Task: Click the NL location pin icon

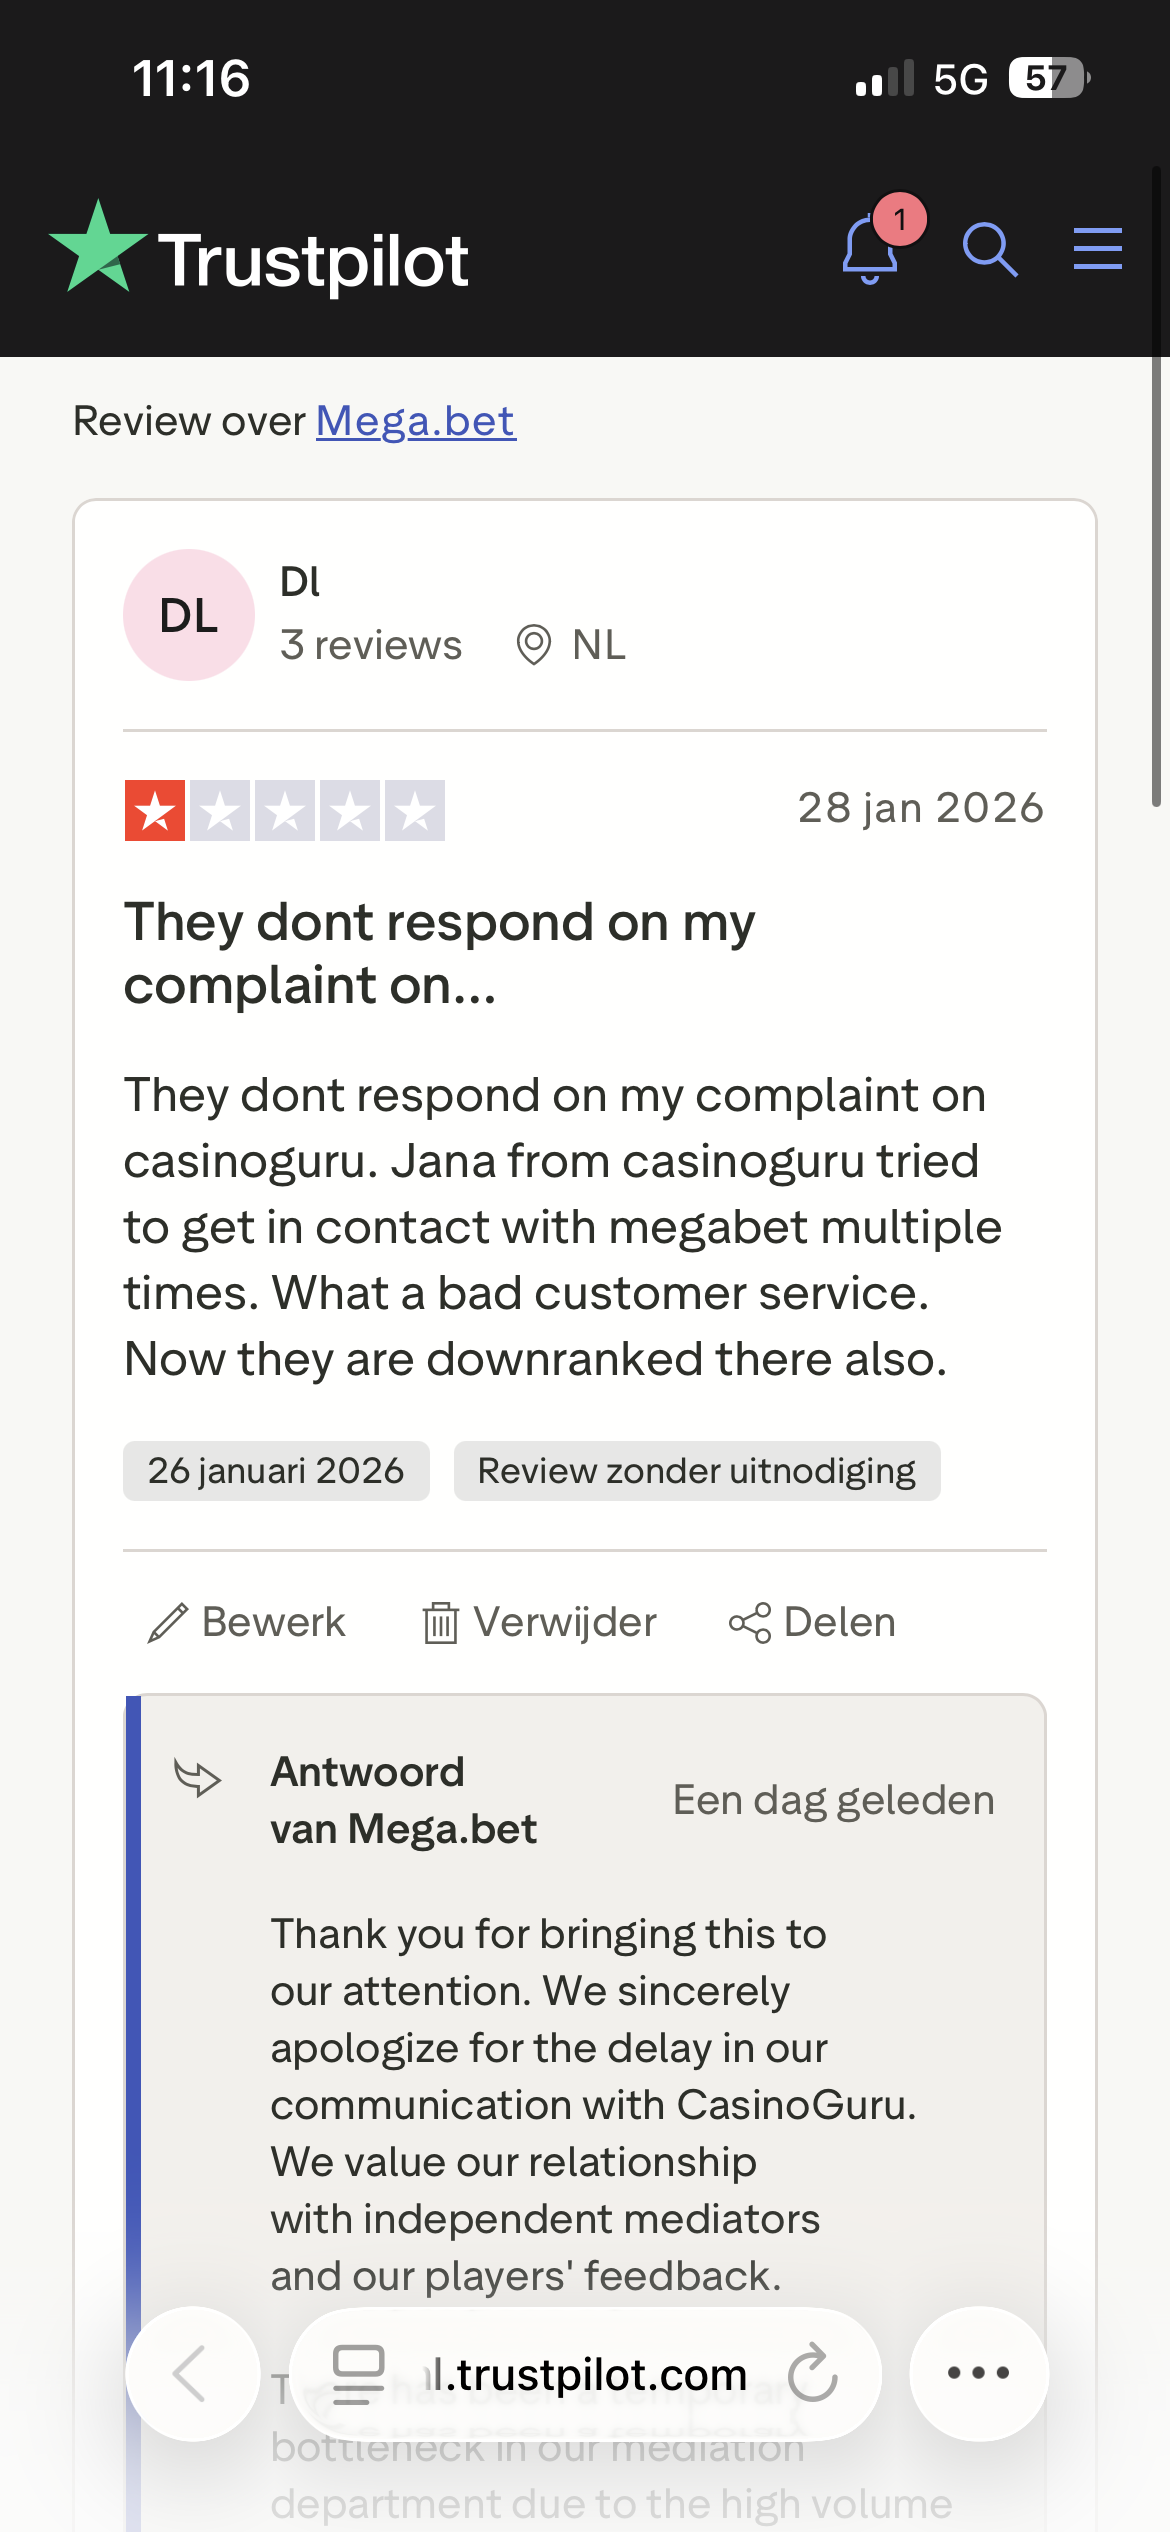Action: point(534,645)
